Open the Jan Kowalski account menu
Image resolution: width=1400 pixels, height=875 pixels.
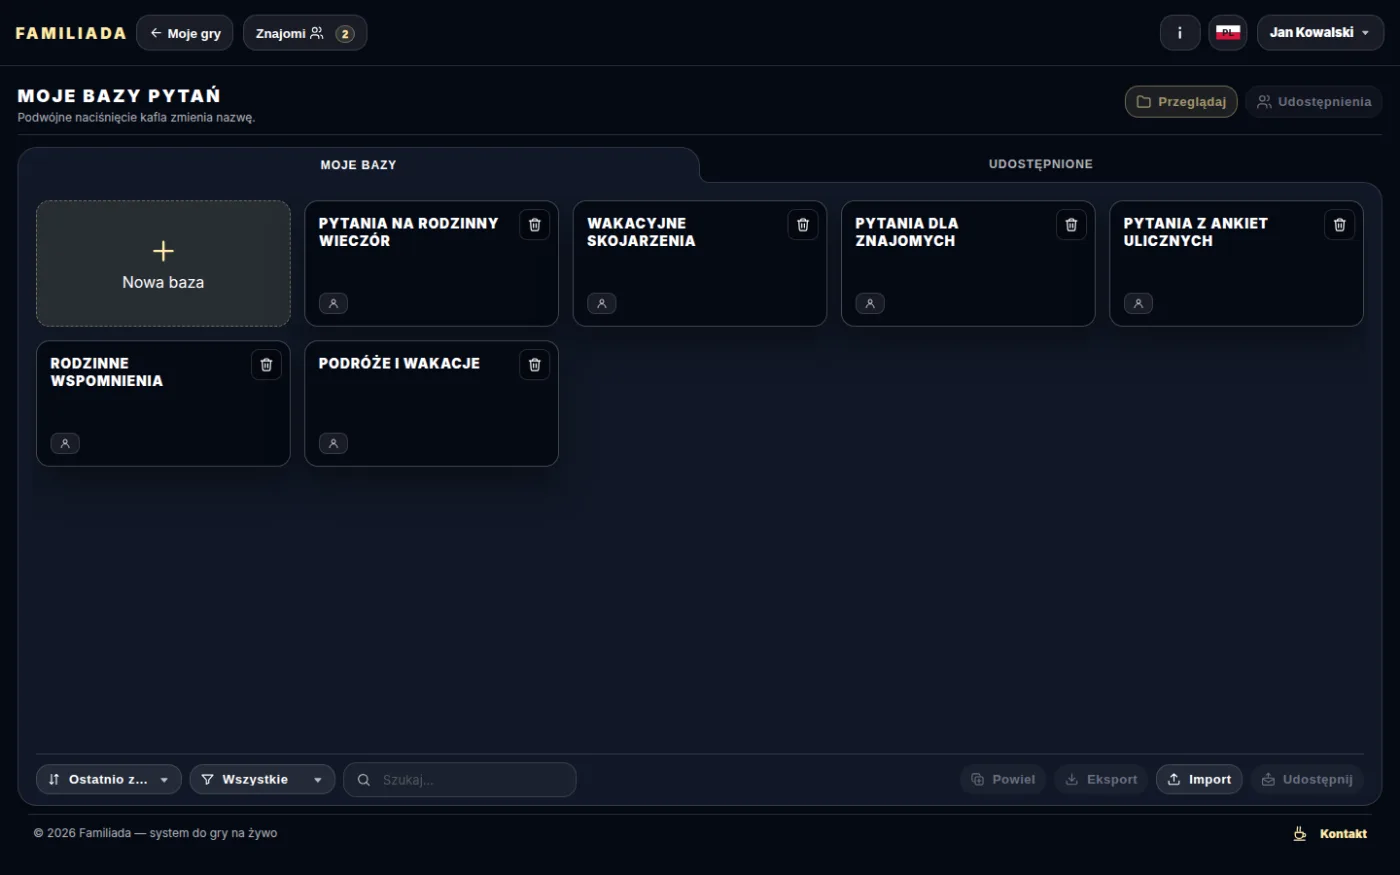tap(1320, 33)
